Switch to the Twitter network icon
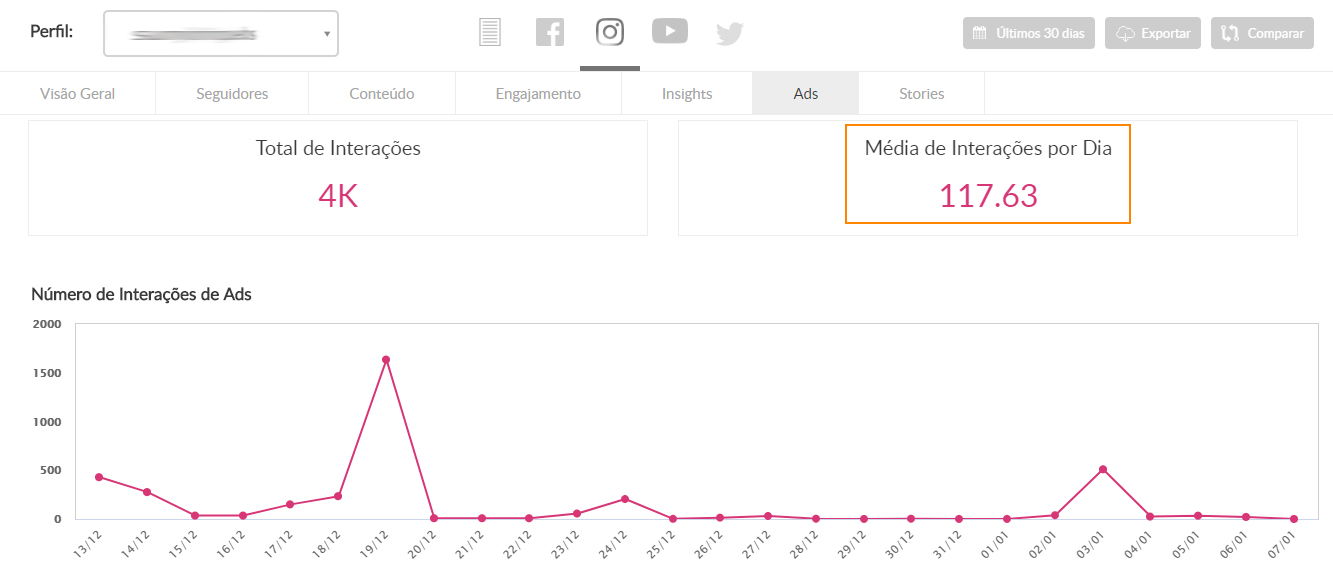Viewport: 1333px width, 564px height. [730, 33]
